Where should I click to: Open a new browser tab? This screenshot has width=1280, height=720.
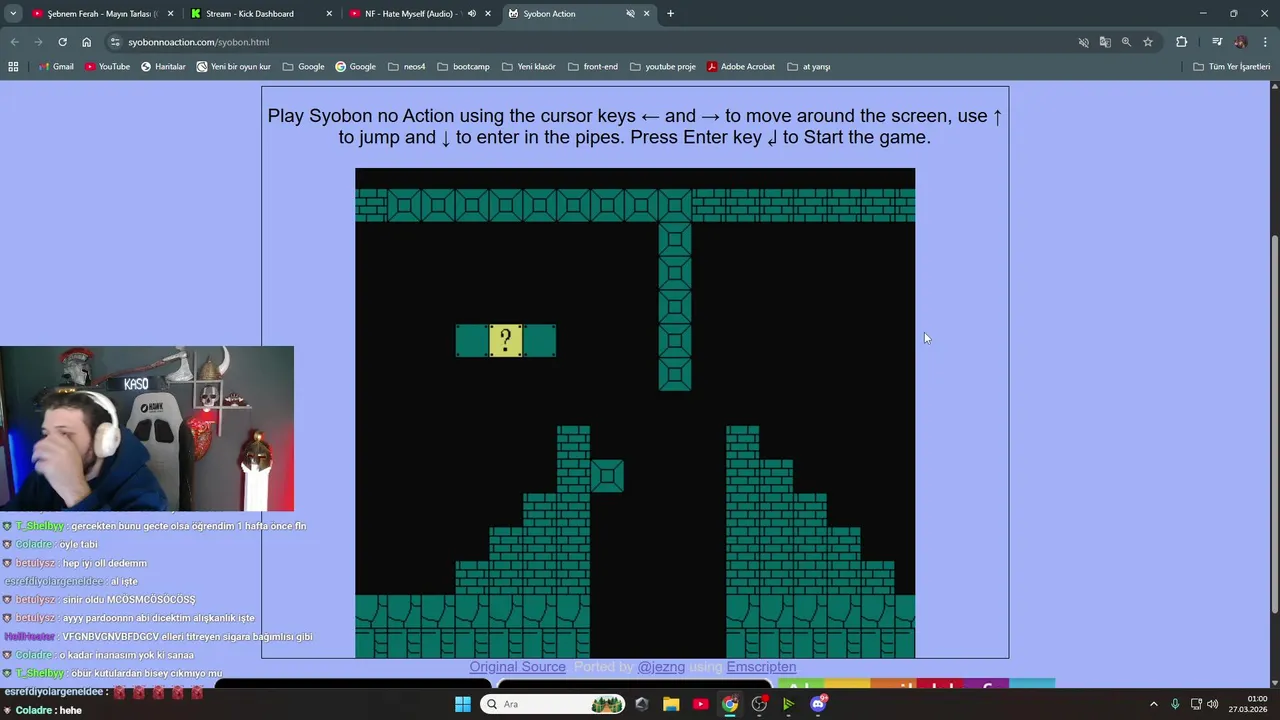coord(670,14)
